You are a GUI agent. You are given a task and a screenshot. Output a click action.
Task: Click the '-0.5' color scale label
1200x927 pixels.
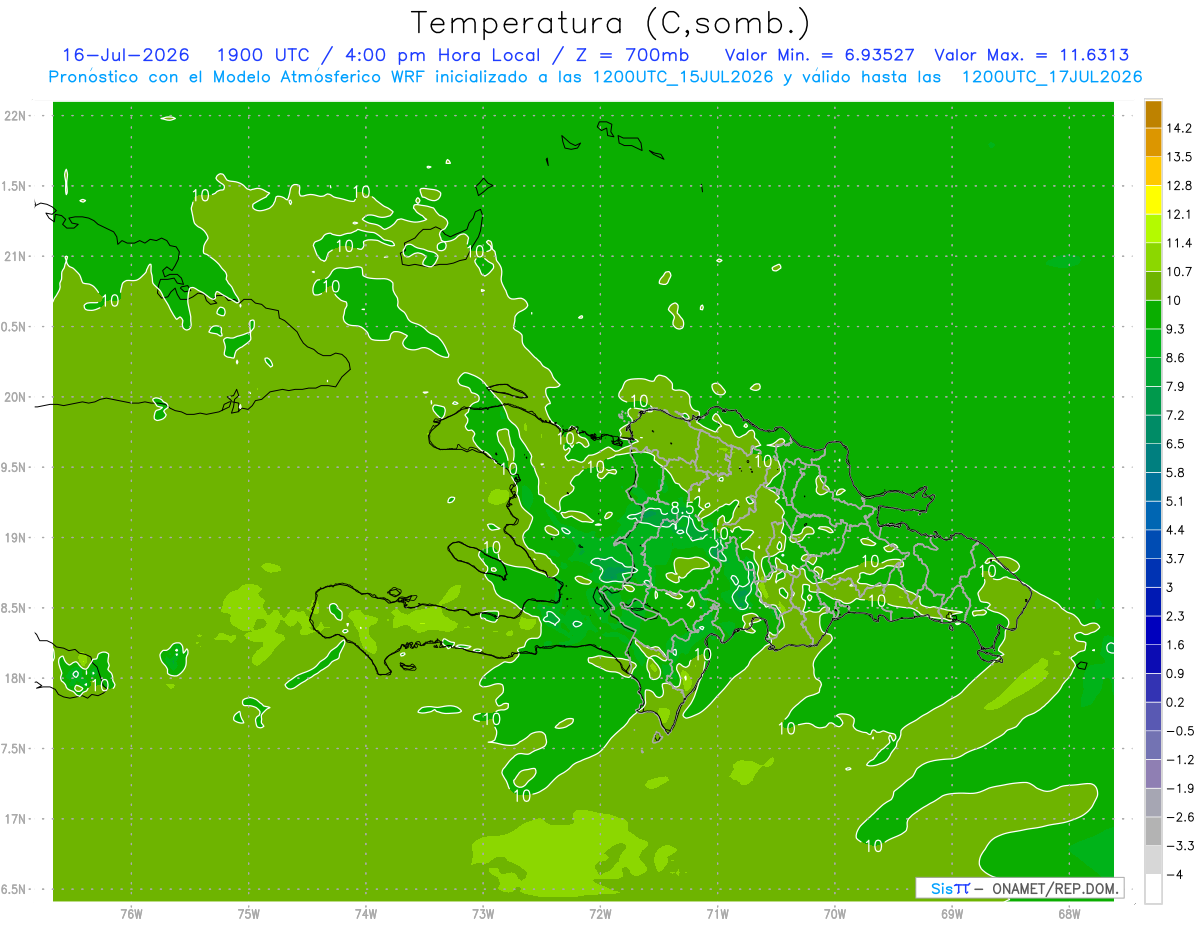tap(1179, 731)
